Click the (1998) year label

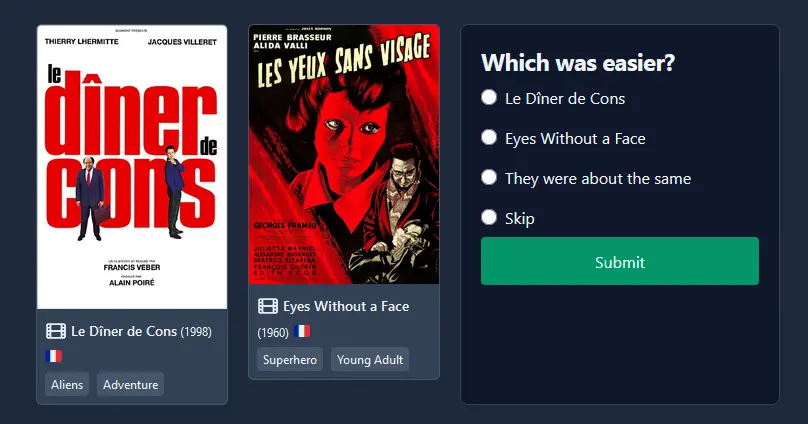coord(196,332)
